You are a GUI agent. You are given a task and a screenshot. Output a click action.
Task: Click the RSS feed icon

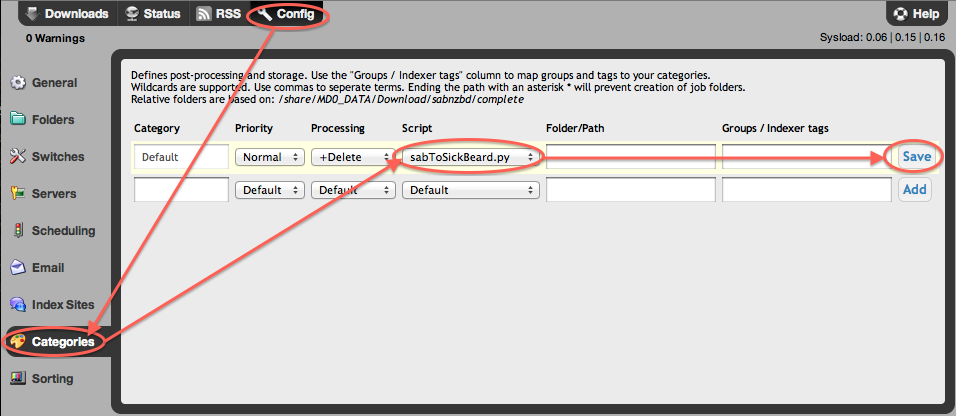[204, 13]
